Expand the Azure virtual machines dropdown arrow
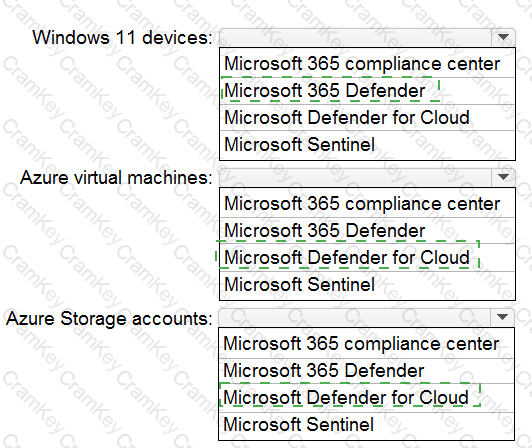 (x=503, y=177)
